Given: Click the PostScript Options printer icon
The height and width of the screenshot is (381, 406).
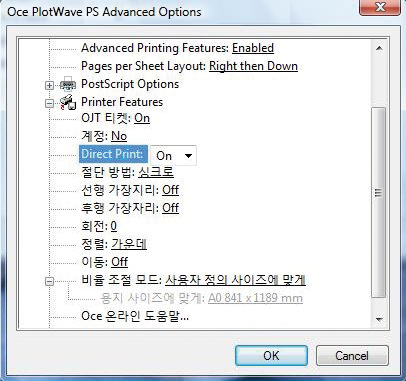Looking at the screenshot, I should (x=68, y=84).
